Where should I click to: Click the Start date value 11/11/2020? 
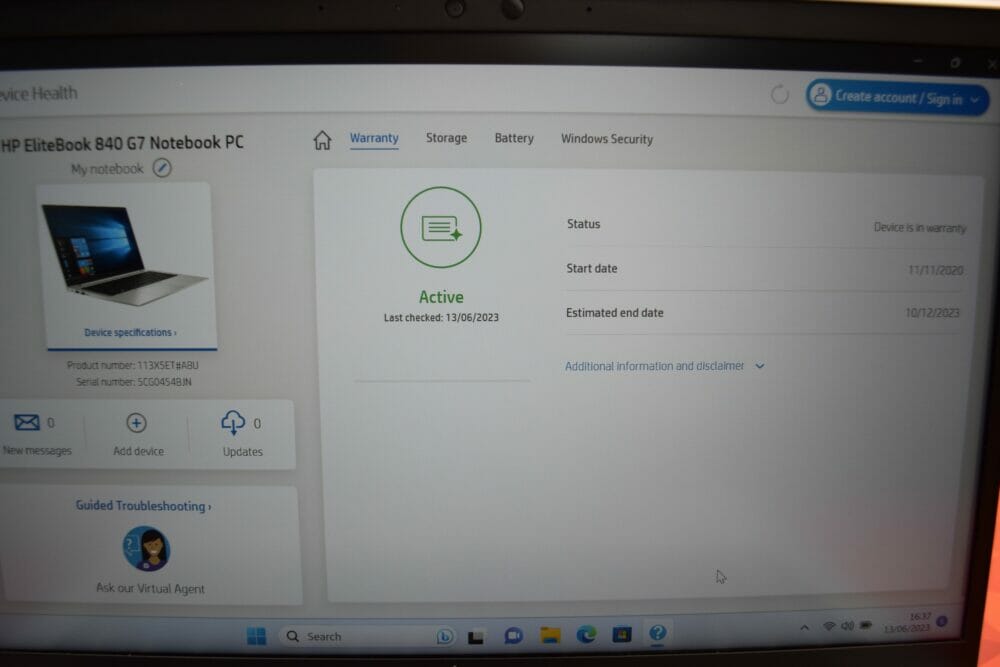coord(936,270)
